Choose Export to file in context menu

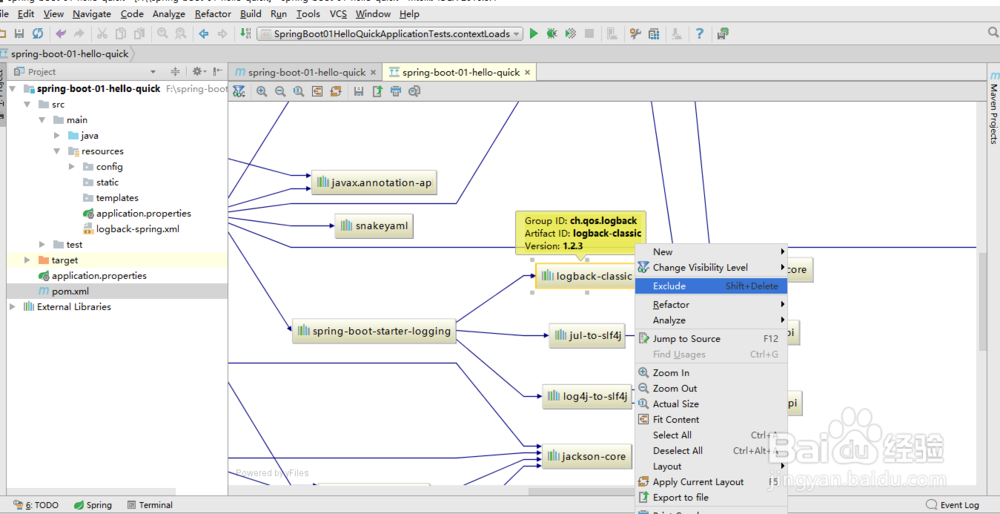pyautogui.click(x=711, y=497)
